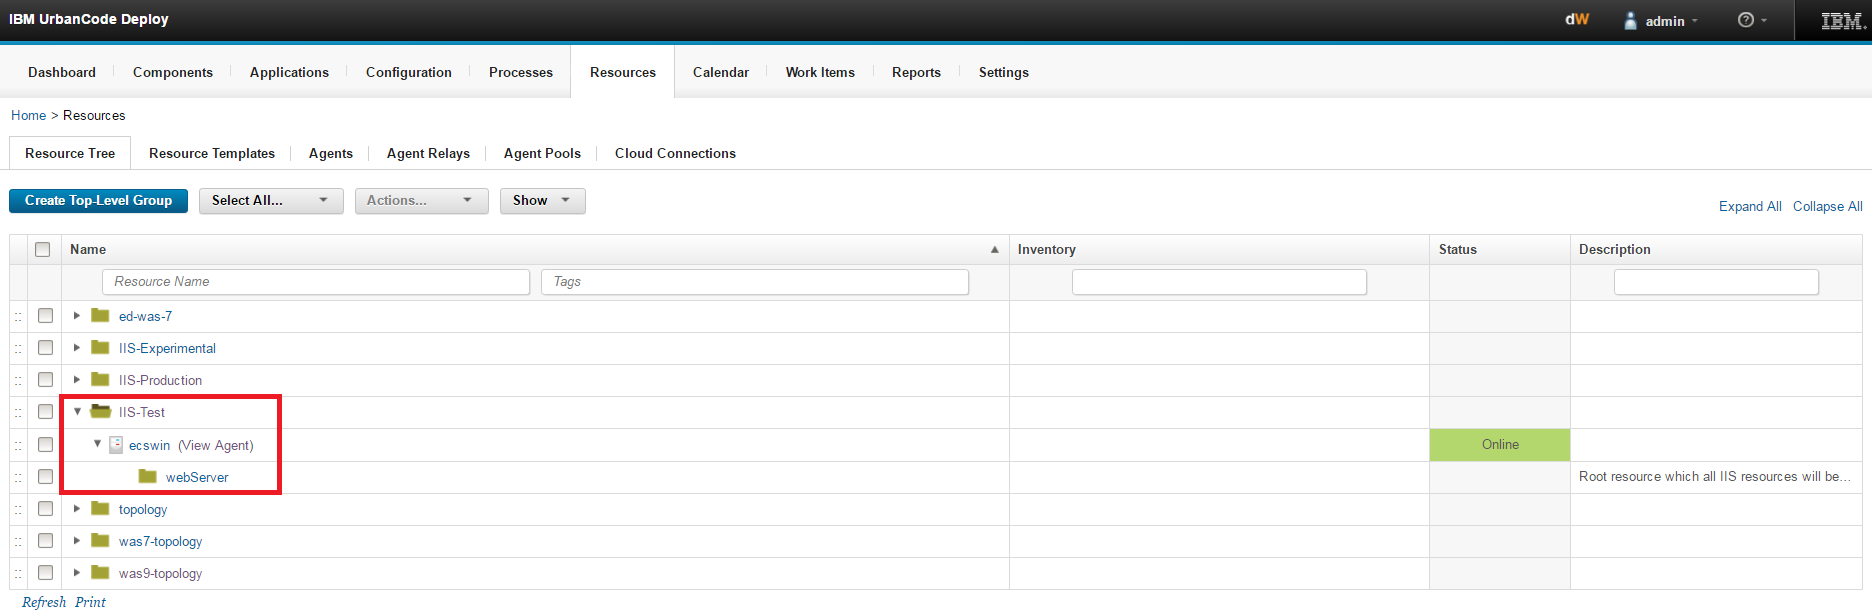Click the Name column sort arrow
Screen dimensions: 1872x610
click(994, 250)
